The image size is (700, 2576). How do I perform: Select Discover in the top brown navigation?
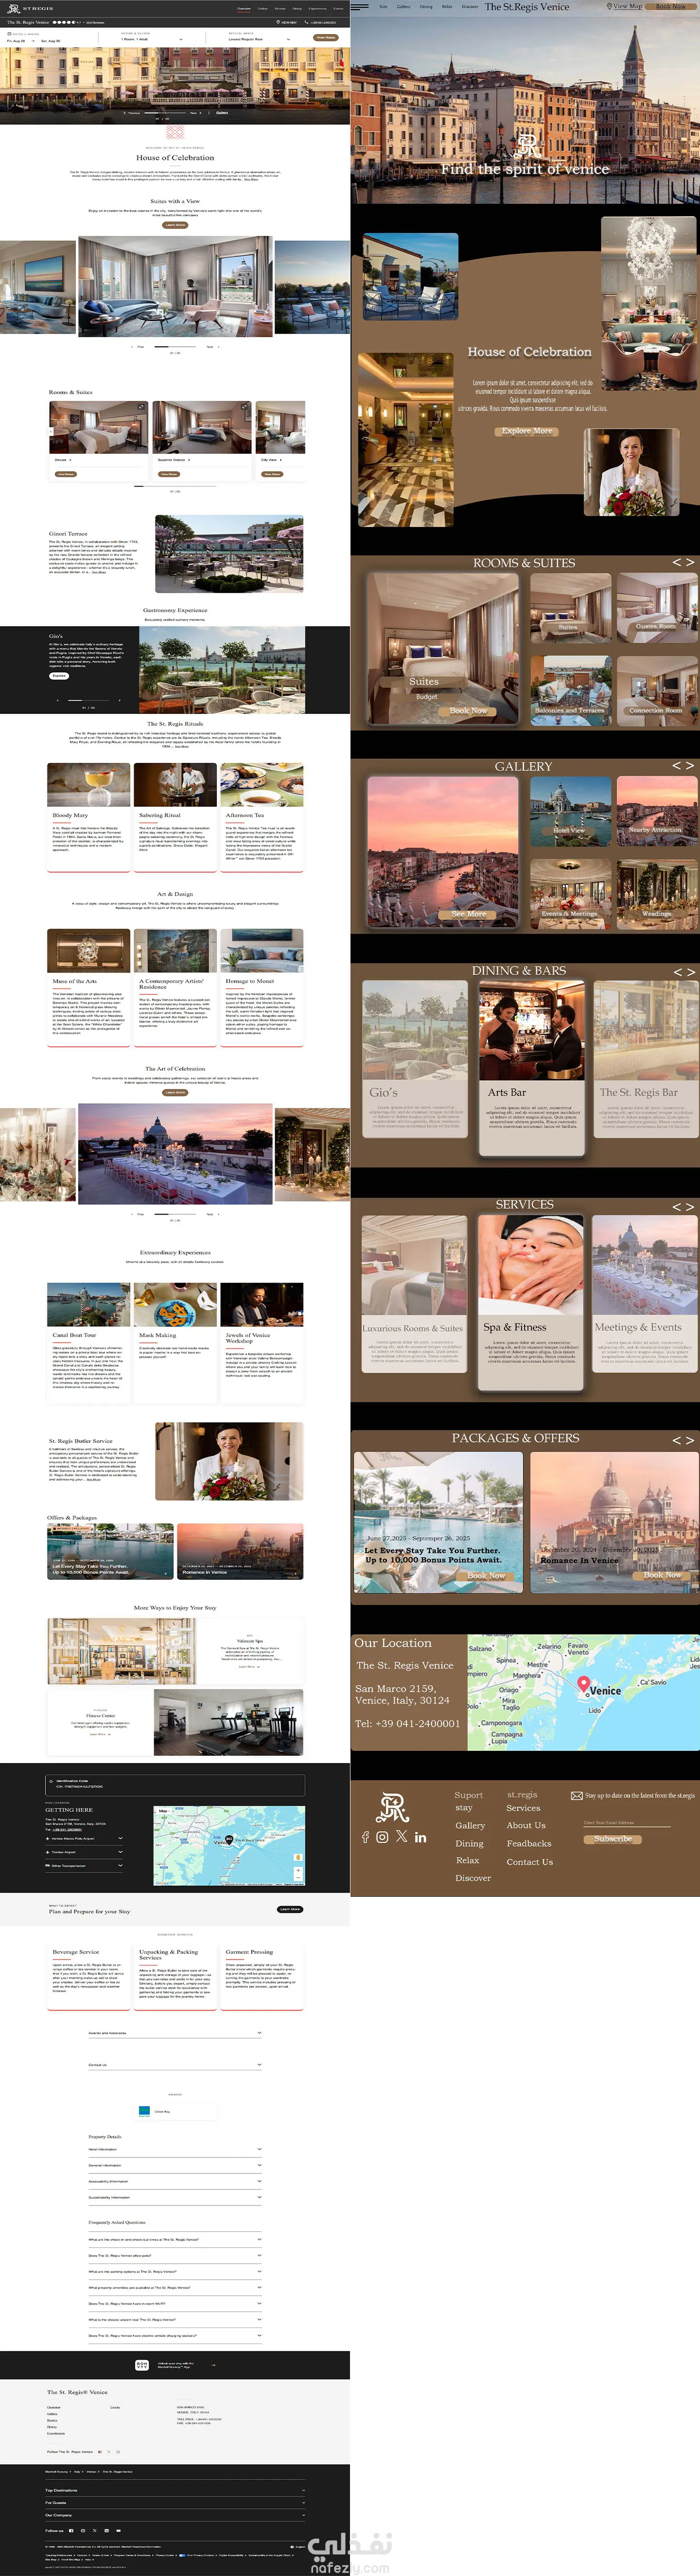(470, 6)
